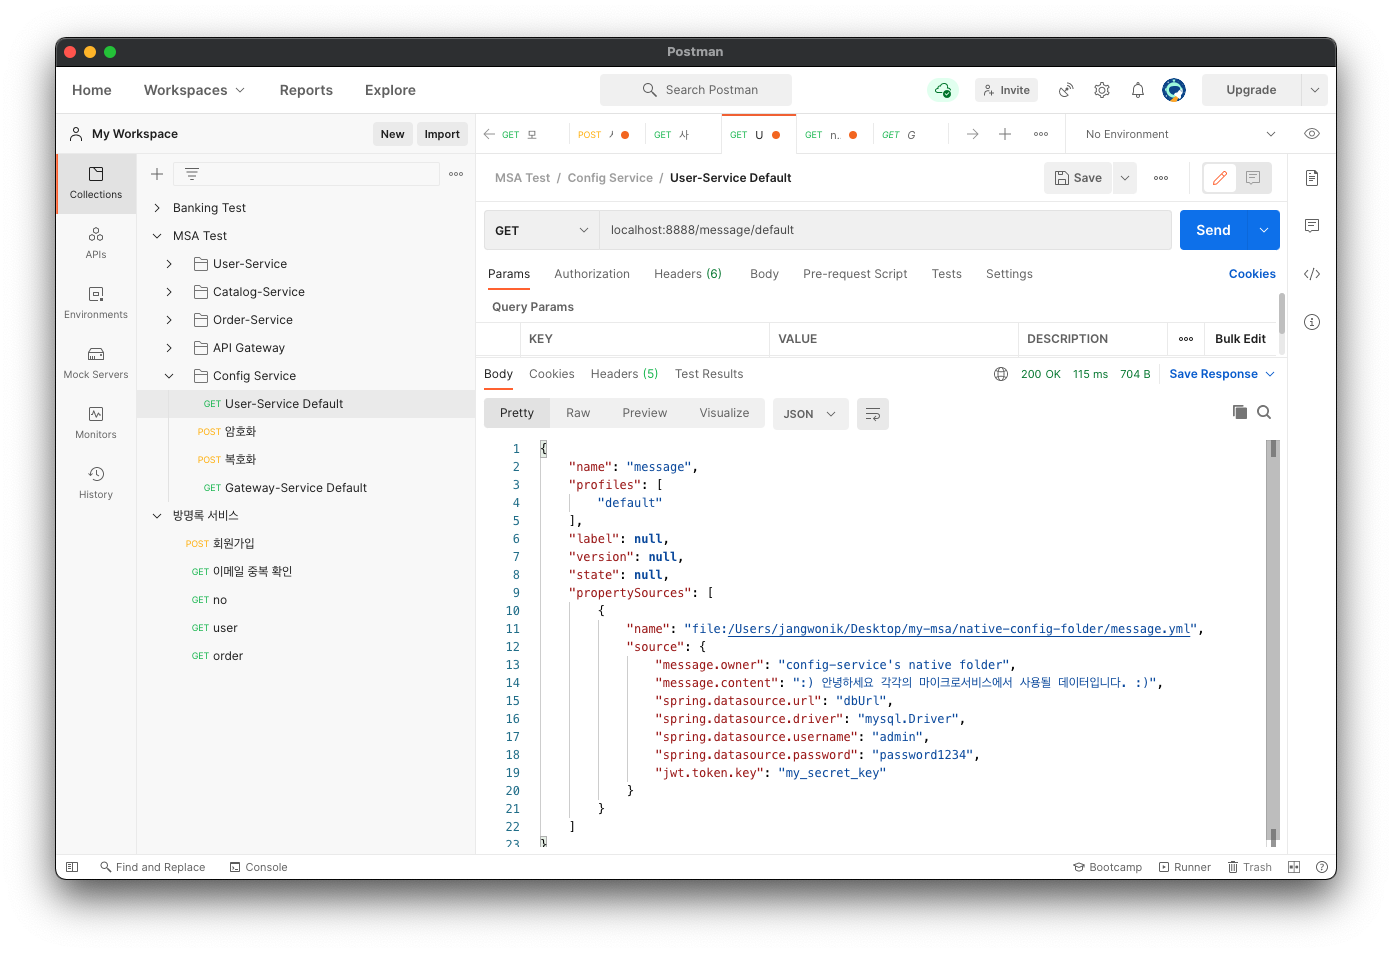This screenshot has height=953, width=1392.
Task: Switch to request Headers (6) tab
Action: click(688, 274)
